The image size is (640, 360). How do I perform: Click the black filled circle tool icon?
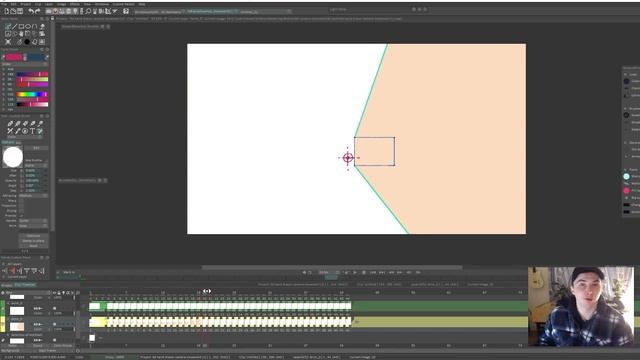(x=27, y=42)
